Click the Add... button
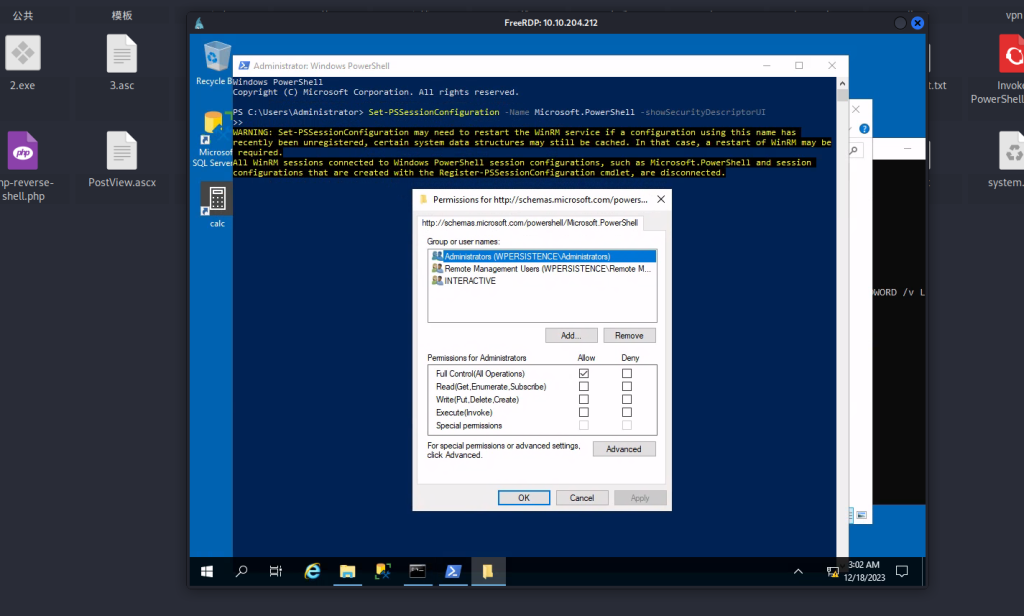Viewport: 1024px width, 616px height. tap(571, 335)
